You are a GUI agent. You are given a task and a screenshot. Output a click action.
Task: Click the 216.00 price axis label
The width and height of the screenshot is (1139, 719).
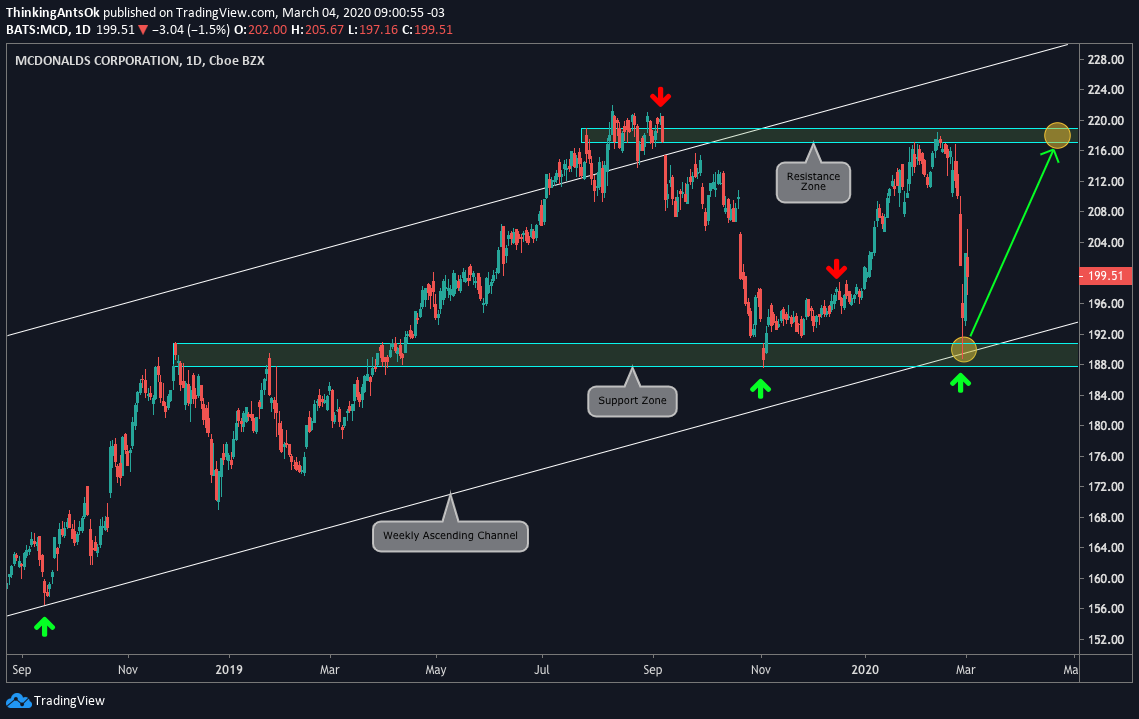click(x=1106, y=151)
